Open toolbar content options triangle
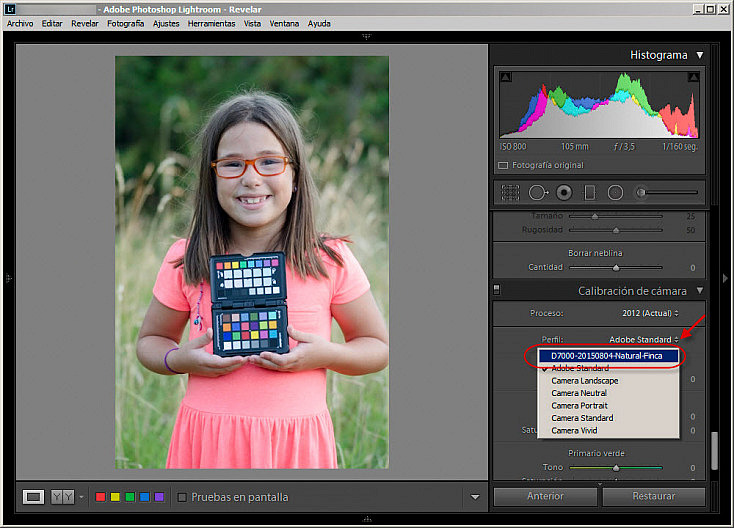734x528 pixels. point(475,497)
